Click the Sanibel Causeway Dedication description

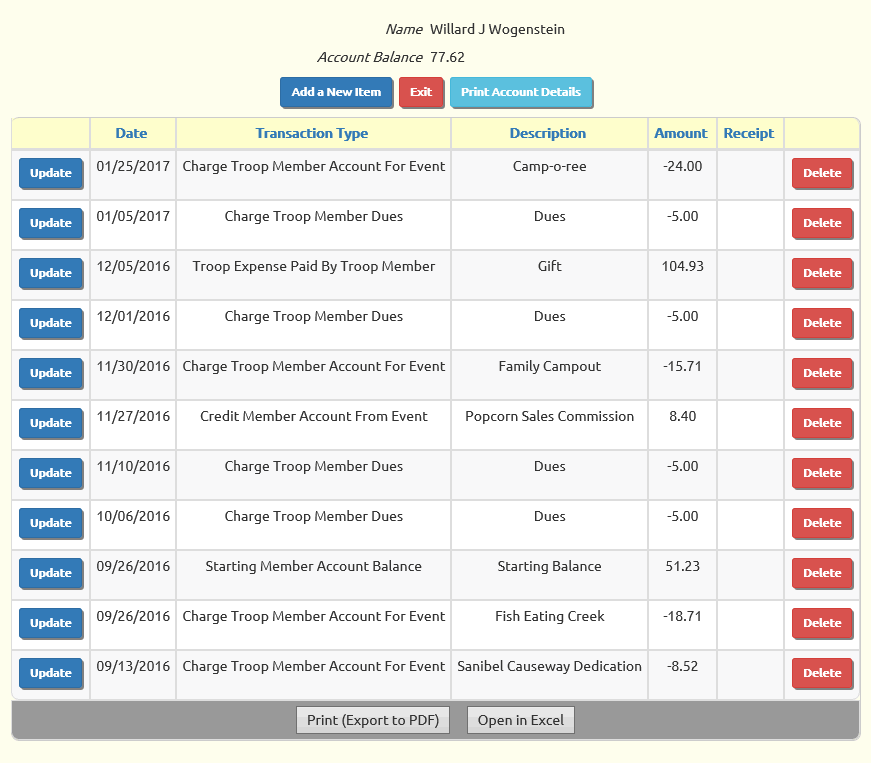click(x=549, y=666)
